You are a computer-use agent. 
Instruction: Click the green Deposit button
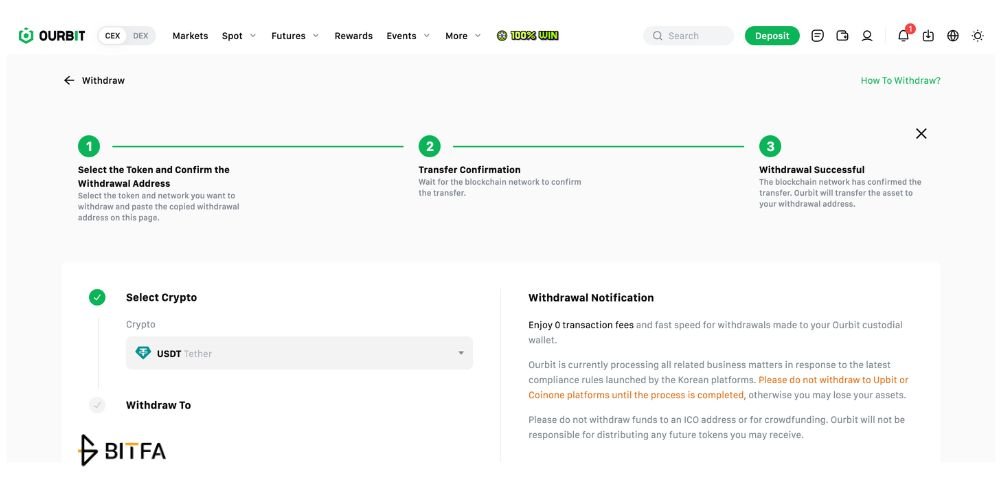pos(772,36)
